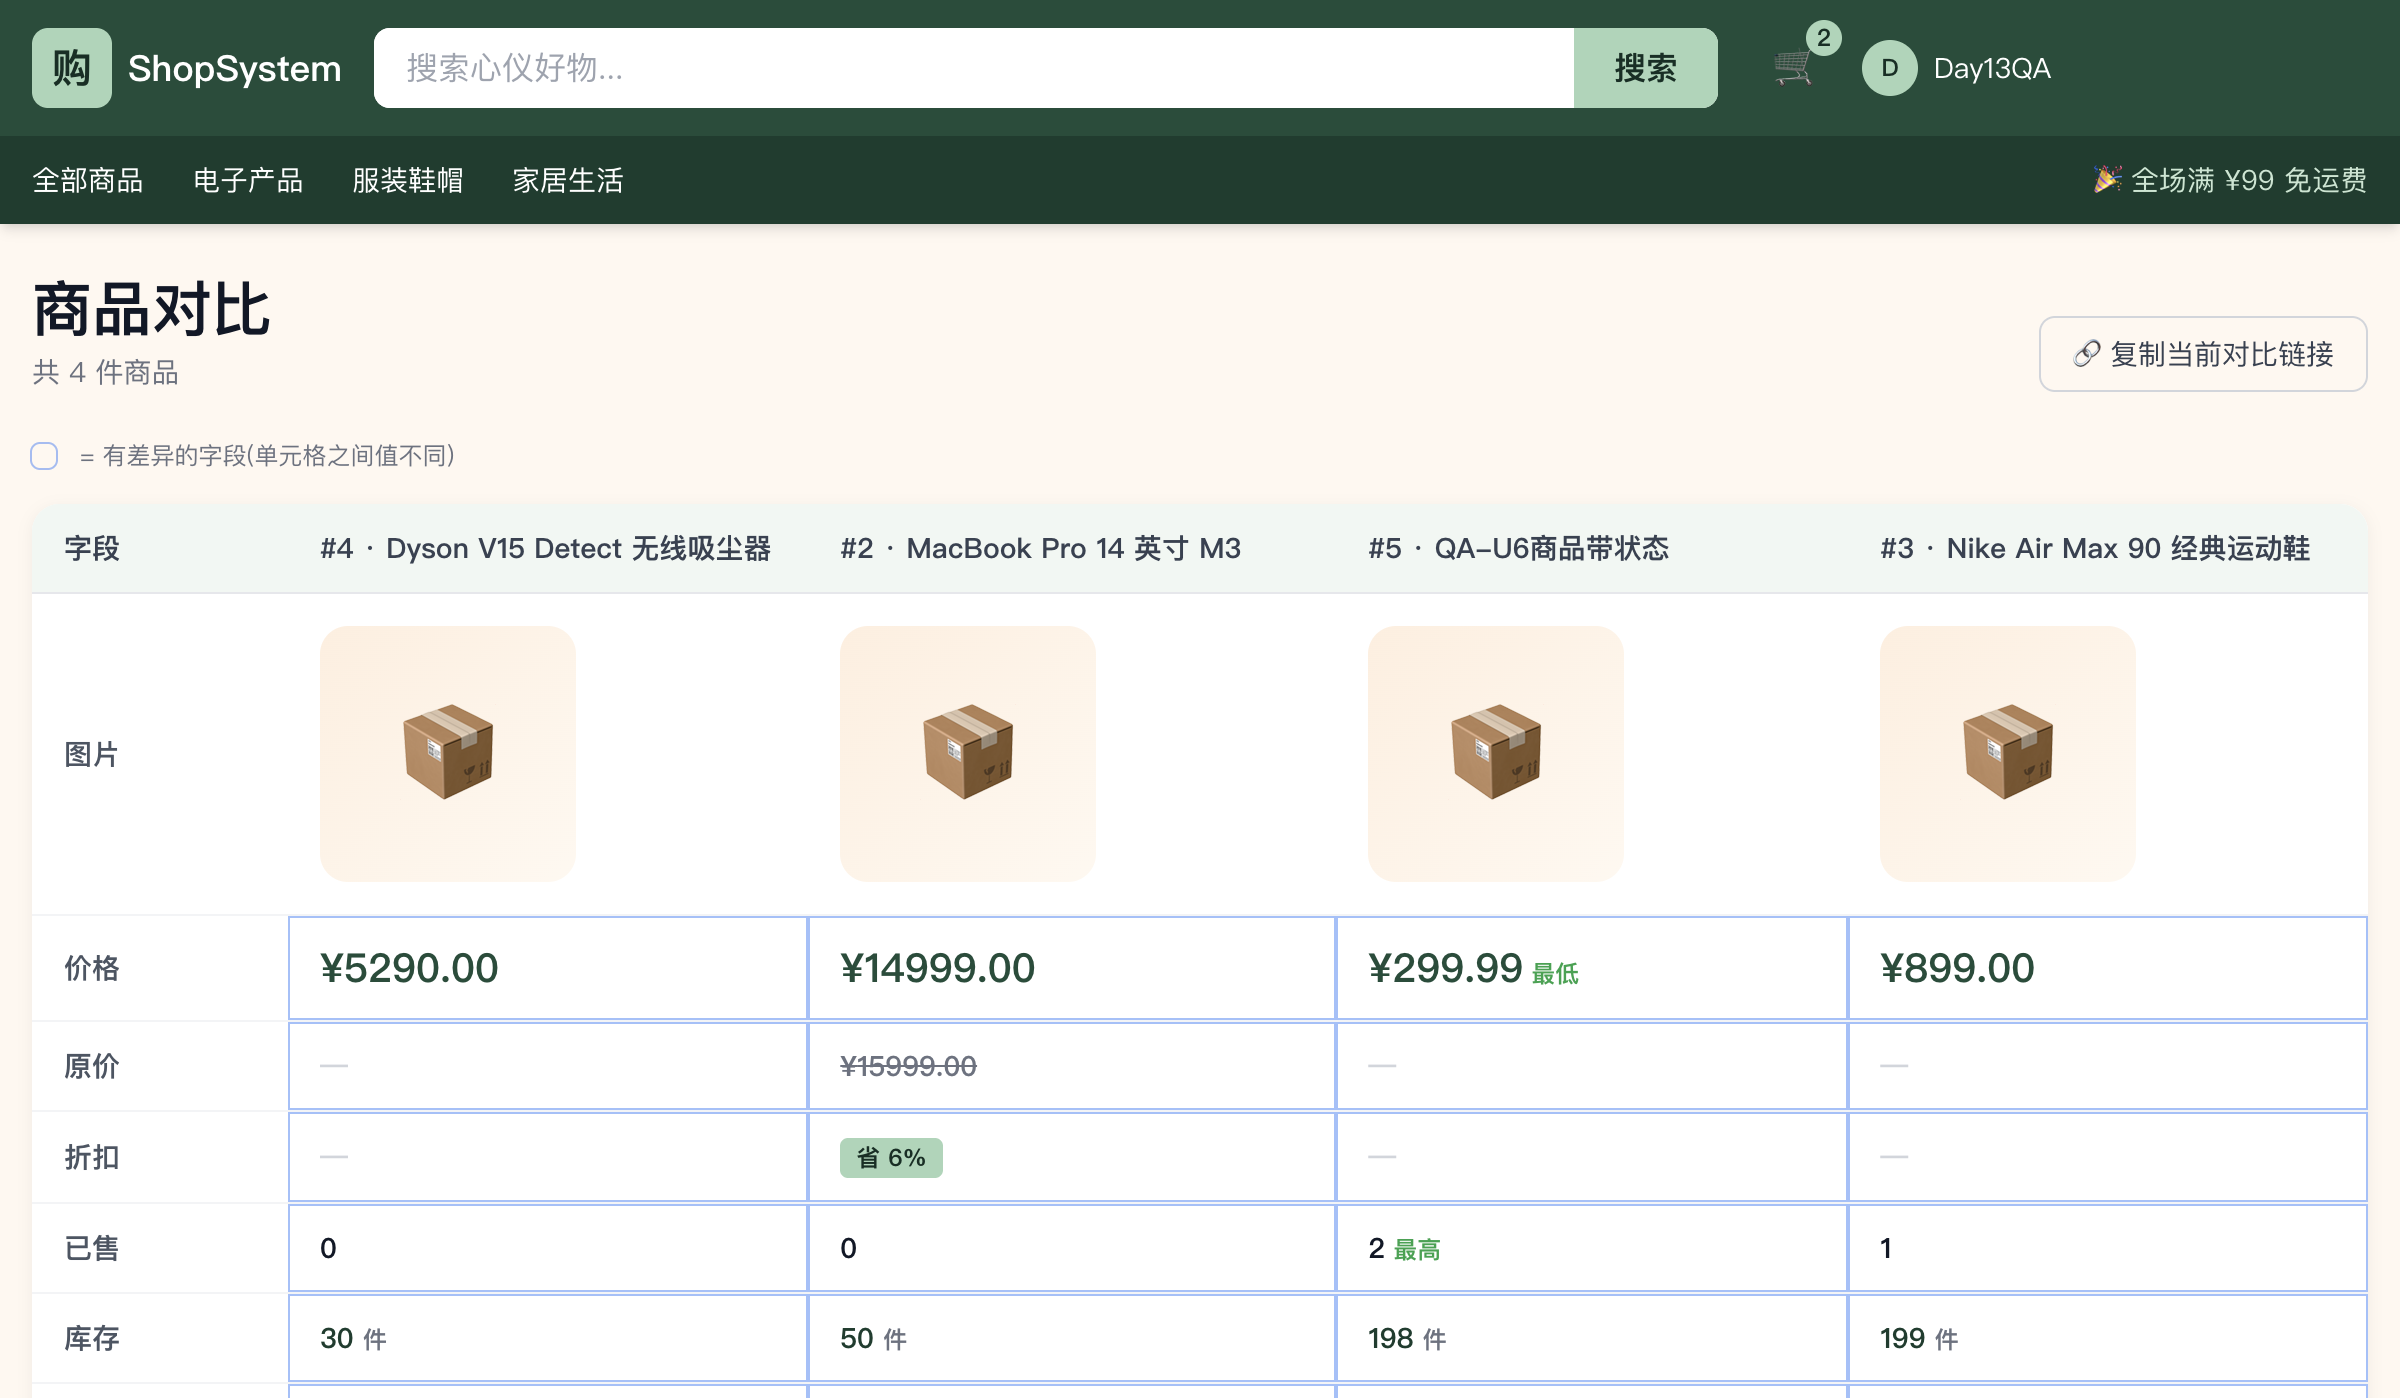
Task: Click the 最低 lowest price tag
Action: point(1555,974)
